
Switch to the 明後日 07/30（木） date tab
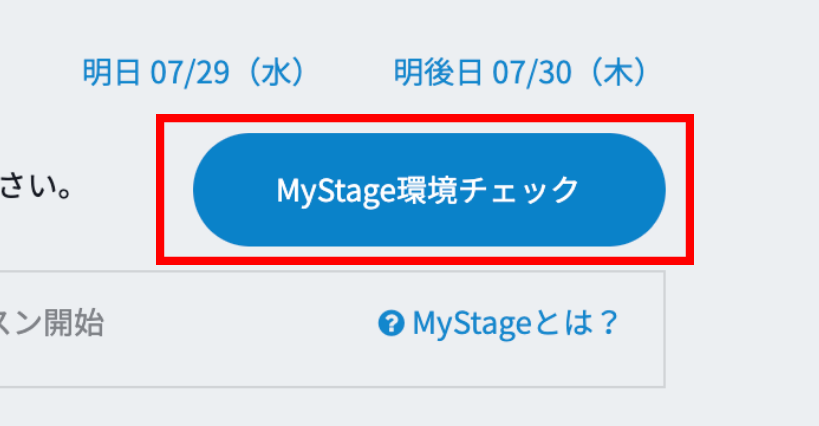(521, 72)
